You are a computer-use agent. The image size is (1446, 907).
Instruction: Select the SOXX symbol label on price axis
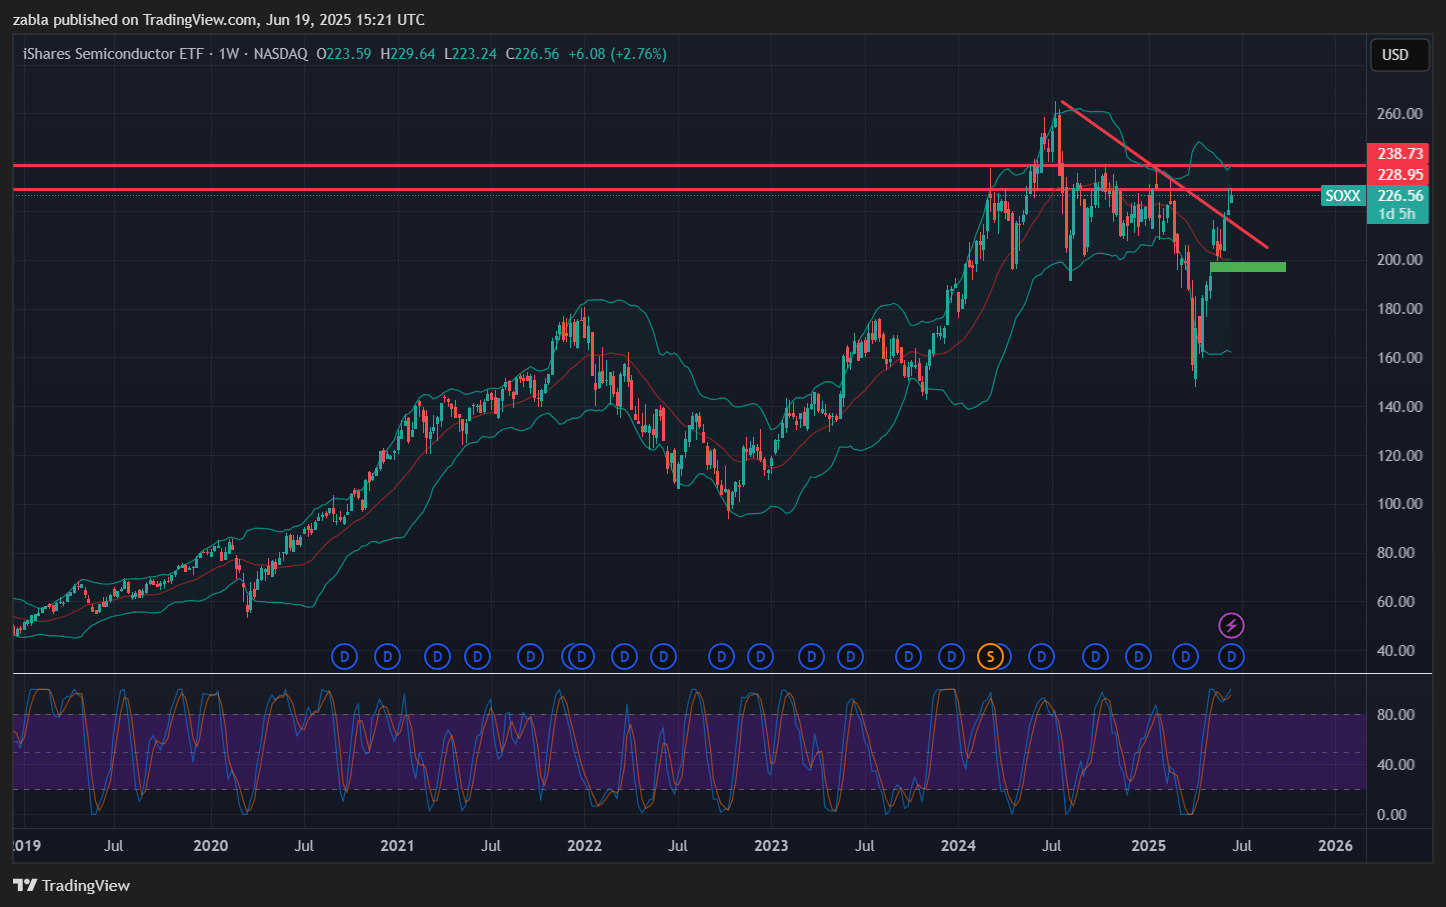click(x=1342, y=196)
